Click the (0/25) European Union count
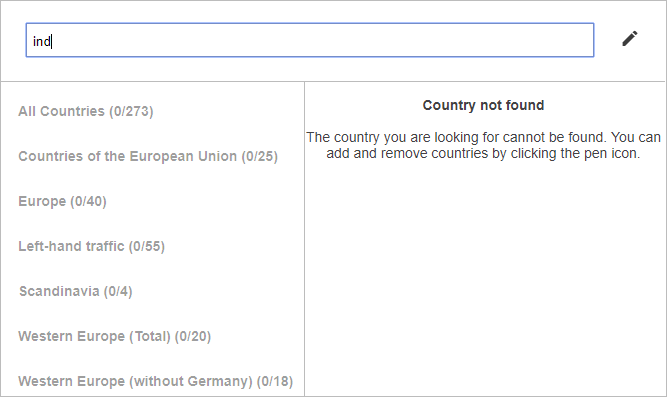 (x=259, y=156)
